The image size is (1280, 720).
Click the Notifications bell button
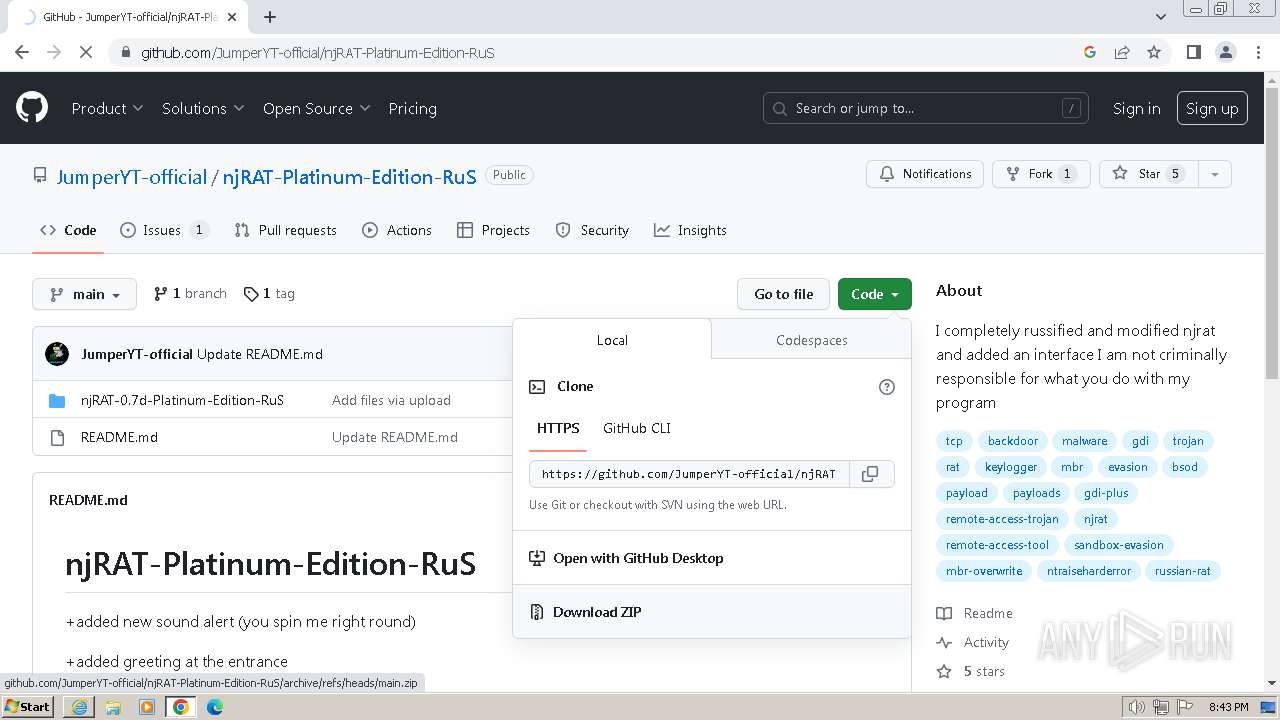tap(925, 174)
